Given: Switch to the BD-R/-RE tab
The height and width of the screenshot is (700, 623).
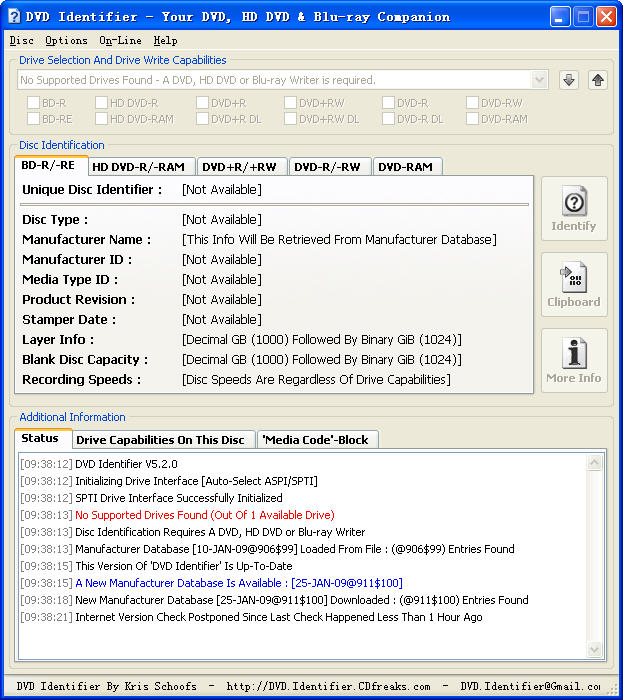Looking at the screenshot, I should (x=51, y=165).
